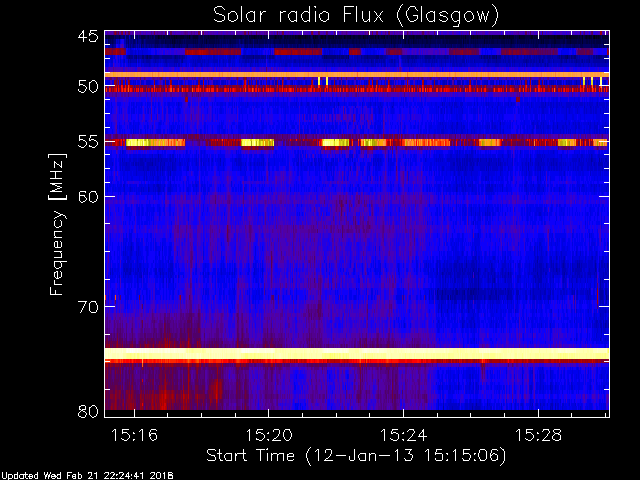Click the 'Updated Wed Feb 21 22:24:41 2018' timestamp
The height and width of the screenshot is (480, 640).
pyautogui.click(x=87, y=476)
